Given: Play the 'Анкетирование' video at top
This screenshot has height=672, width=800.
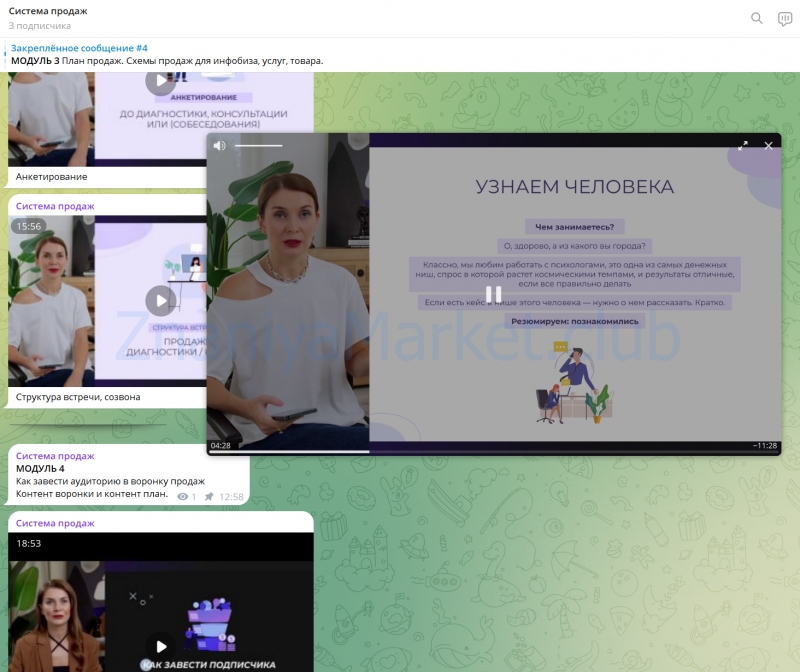Looking at the screenshot, I should (160, 82).
